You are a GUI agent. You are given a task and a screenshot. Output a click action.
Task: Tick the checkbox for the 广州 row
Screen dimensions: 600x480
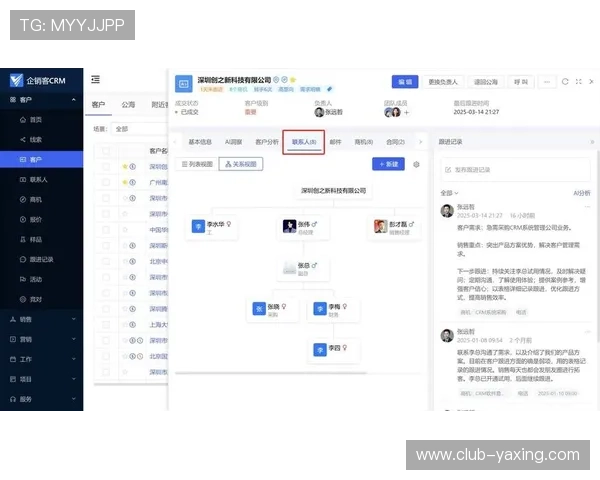[106, 182]
